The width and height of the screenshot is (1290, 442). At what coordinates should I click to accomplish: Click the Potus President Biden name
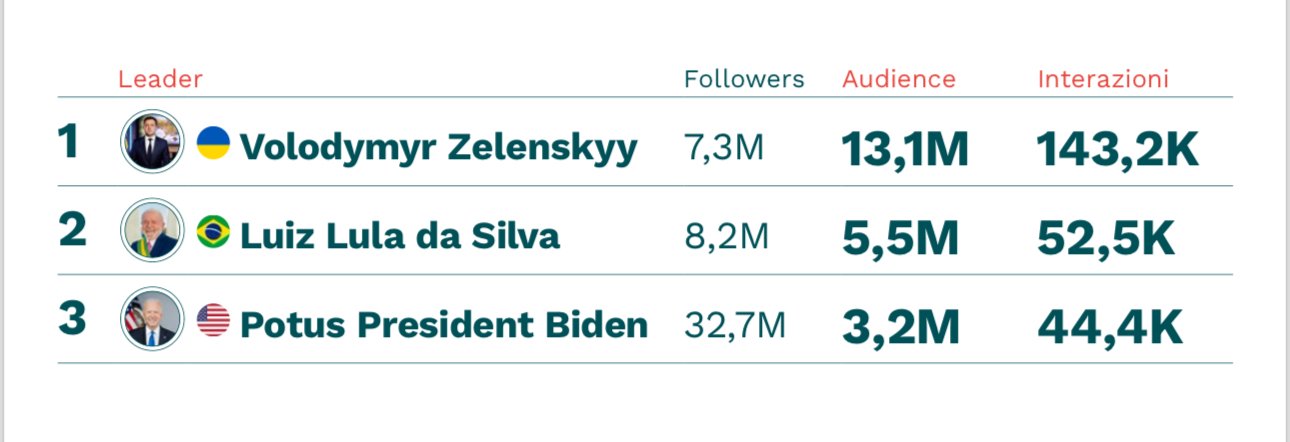coord(444,325)
